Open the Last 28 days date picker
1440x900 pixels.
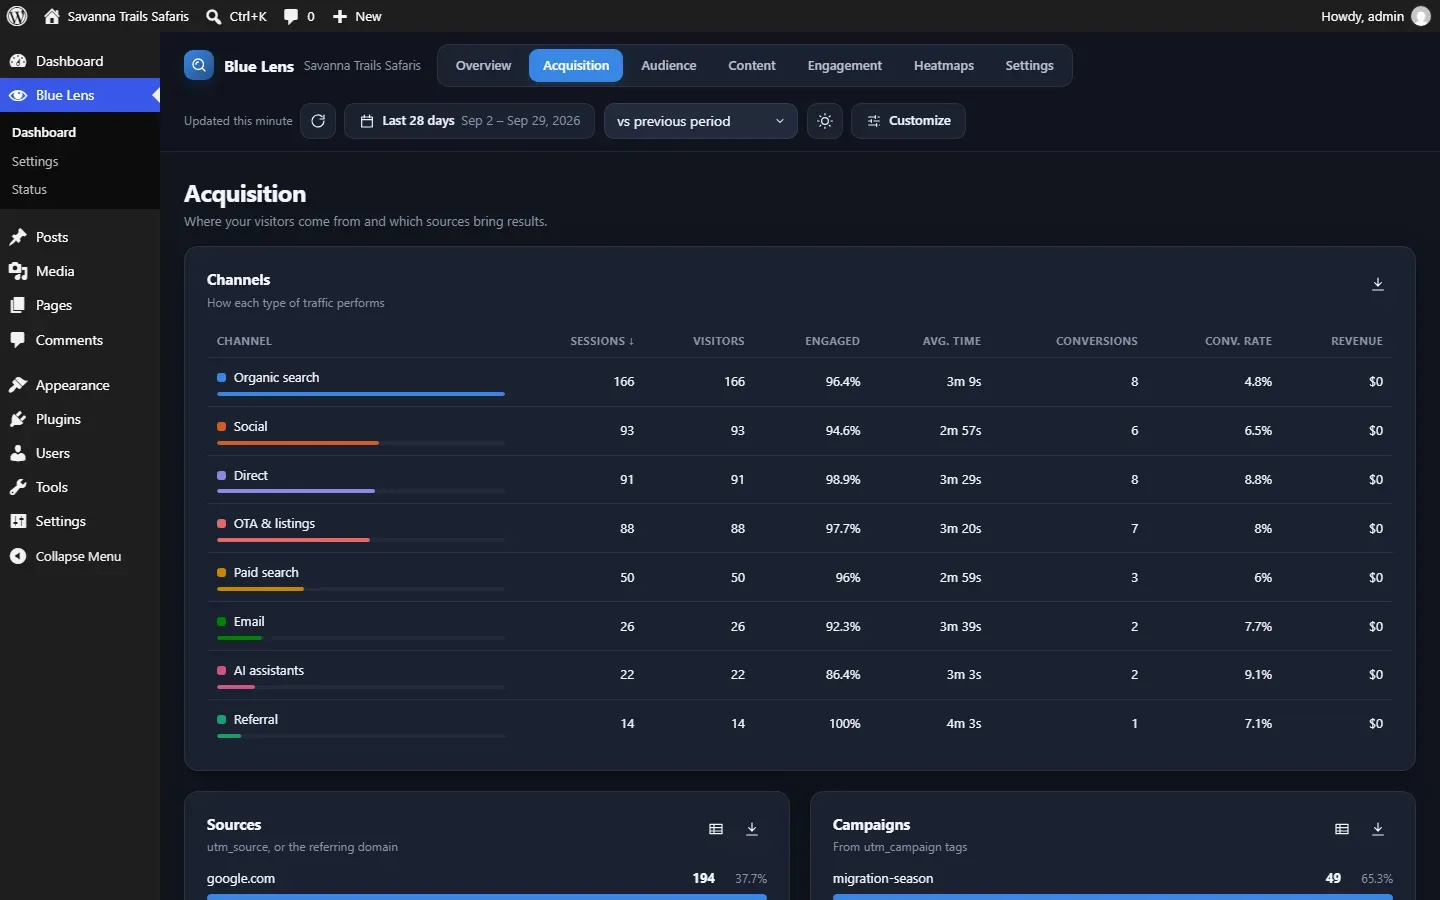[x=469, y=121]
